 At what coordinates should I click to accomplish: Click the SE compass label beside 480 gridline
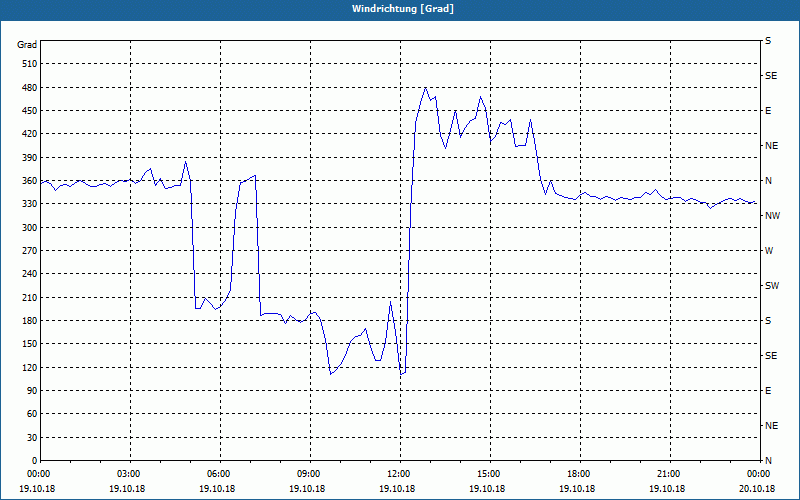click(771, 76)
